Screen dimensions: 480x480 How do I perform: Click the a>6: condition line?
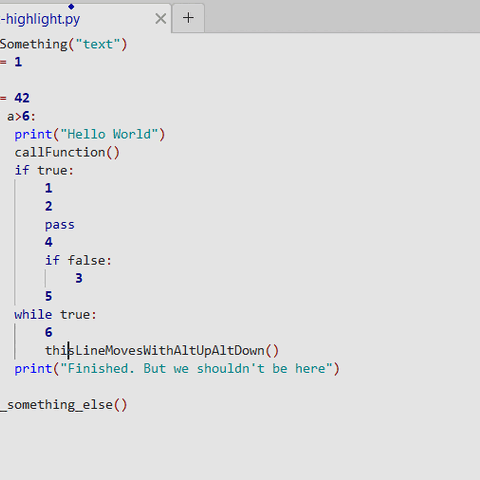tap(21, 116)
